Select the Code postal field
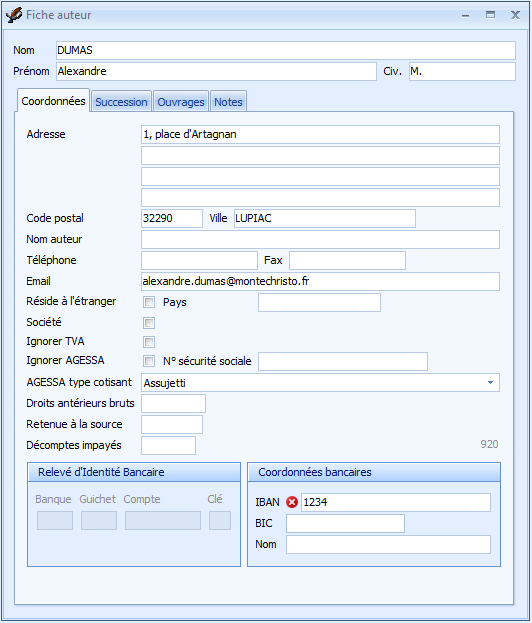 tap(172, 219)
